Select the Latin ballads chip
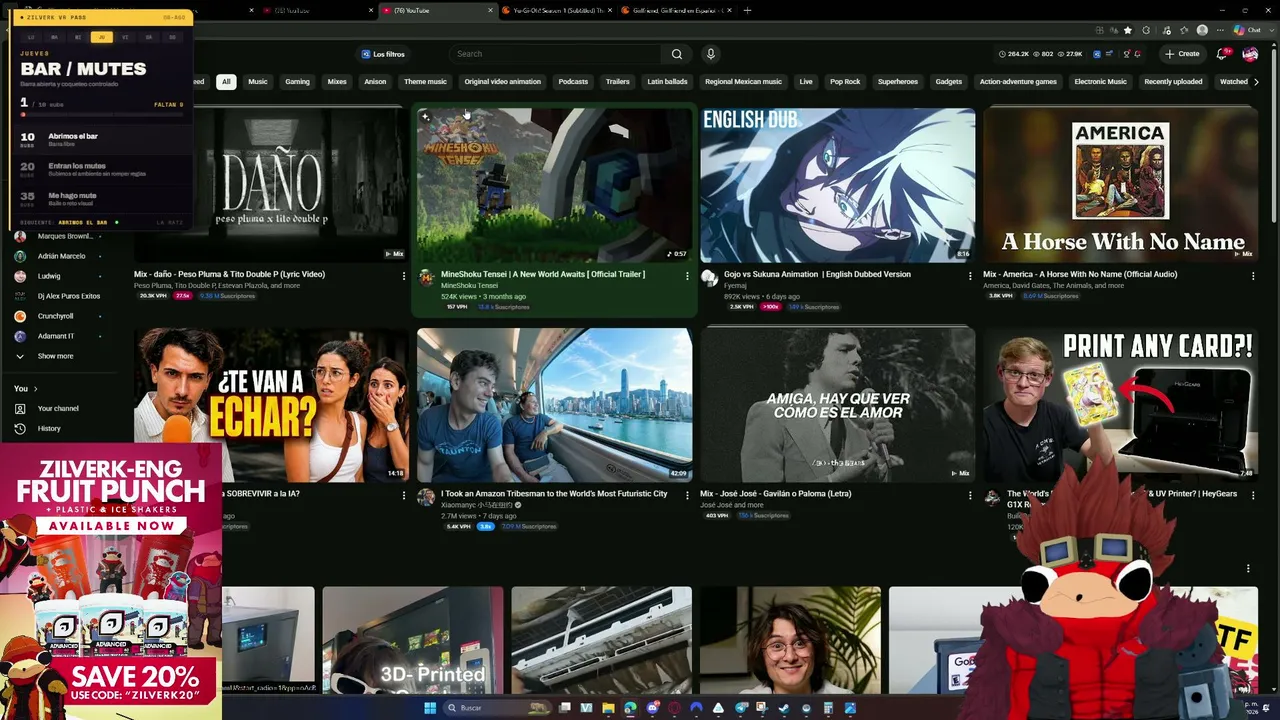The image size is (1280, 720). click(x=667, y=82)
